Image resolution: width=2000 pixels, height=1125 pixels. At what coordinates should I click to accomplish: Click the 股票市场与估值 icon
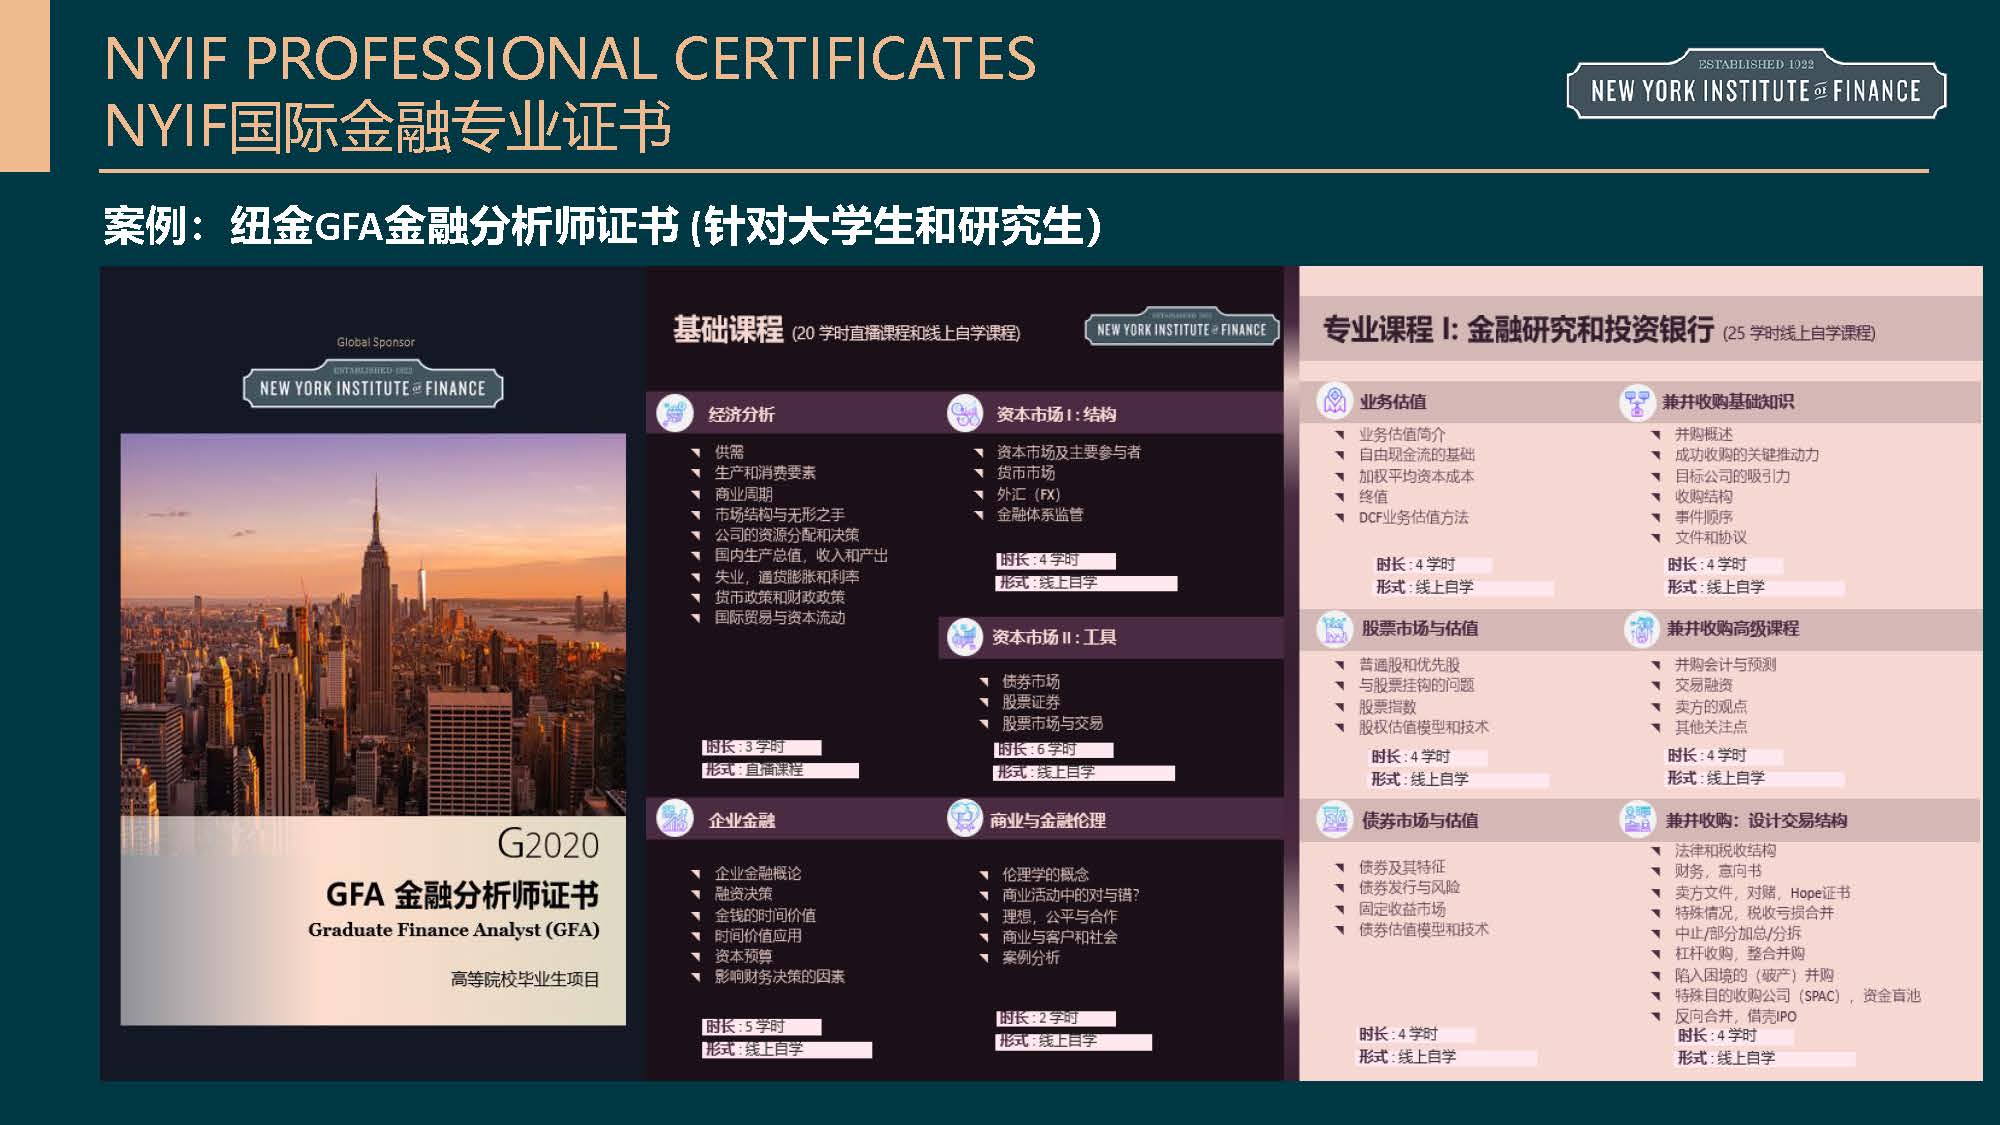click(1334, 628)
